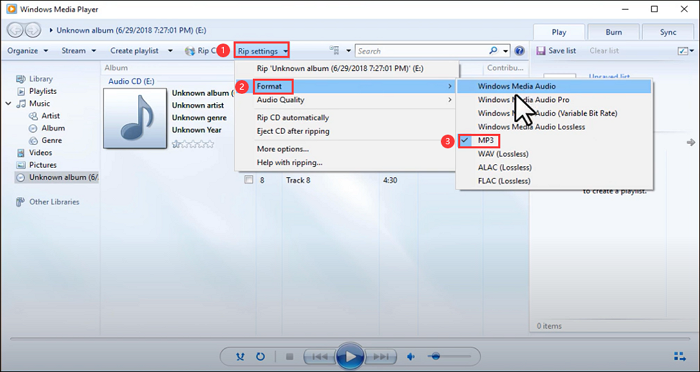Select Playlists in the sidebar
Screen dimensions: 700x372
pyautogui.click(x=43, y=91)
